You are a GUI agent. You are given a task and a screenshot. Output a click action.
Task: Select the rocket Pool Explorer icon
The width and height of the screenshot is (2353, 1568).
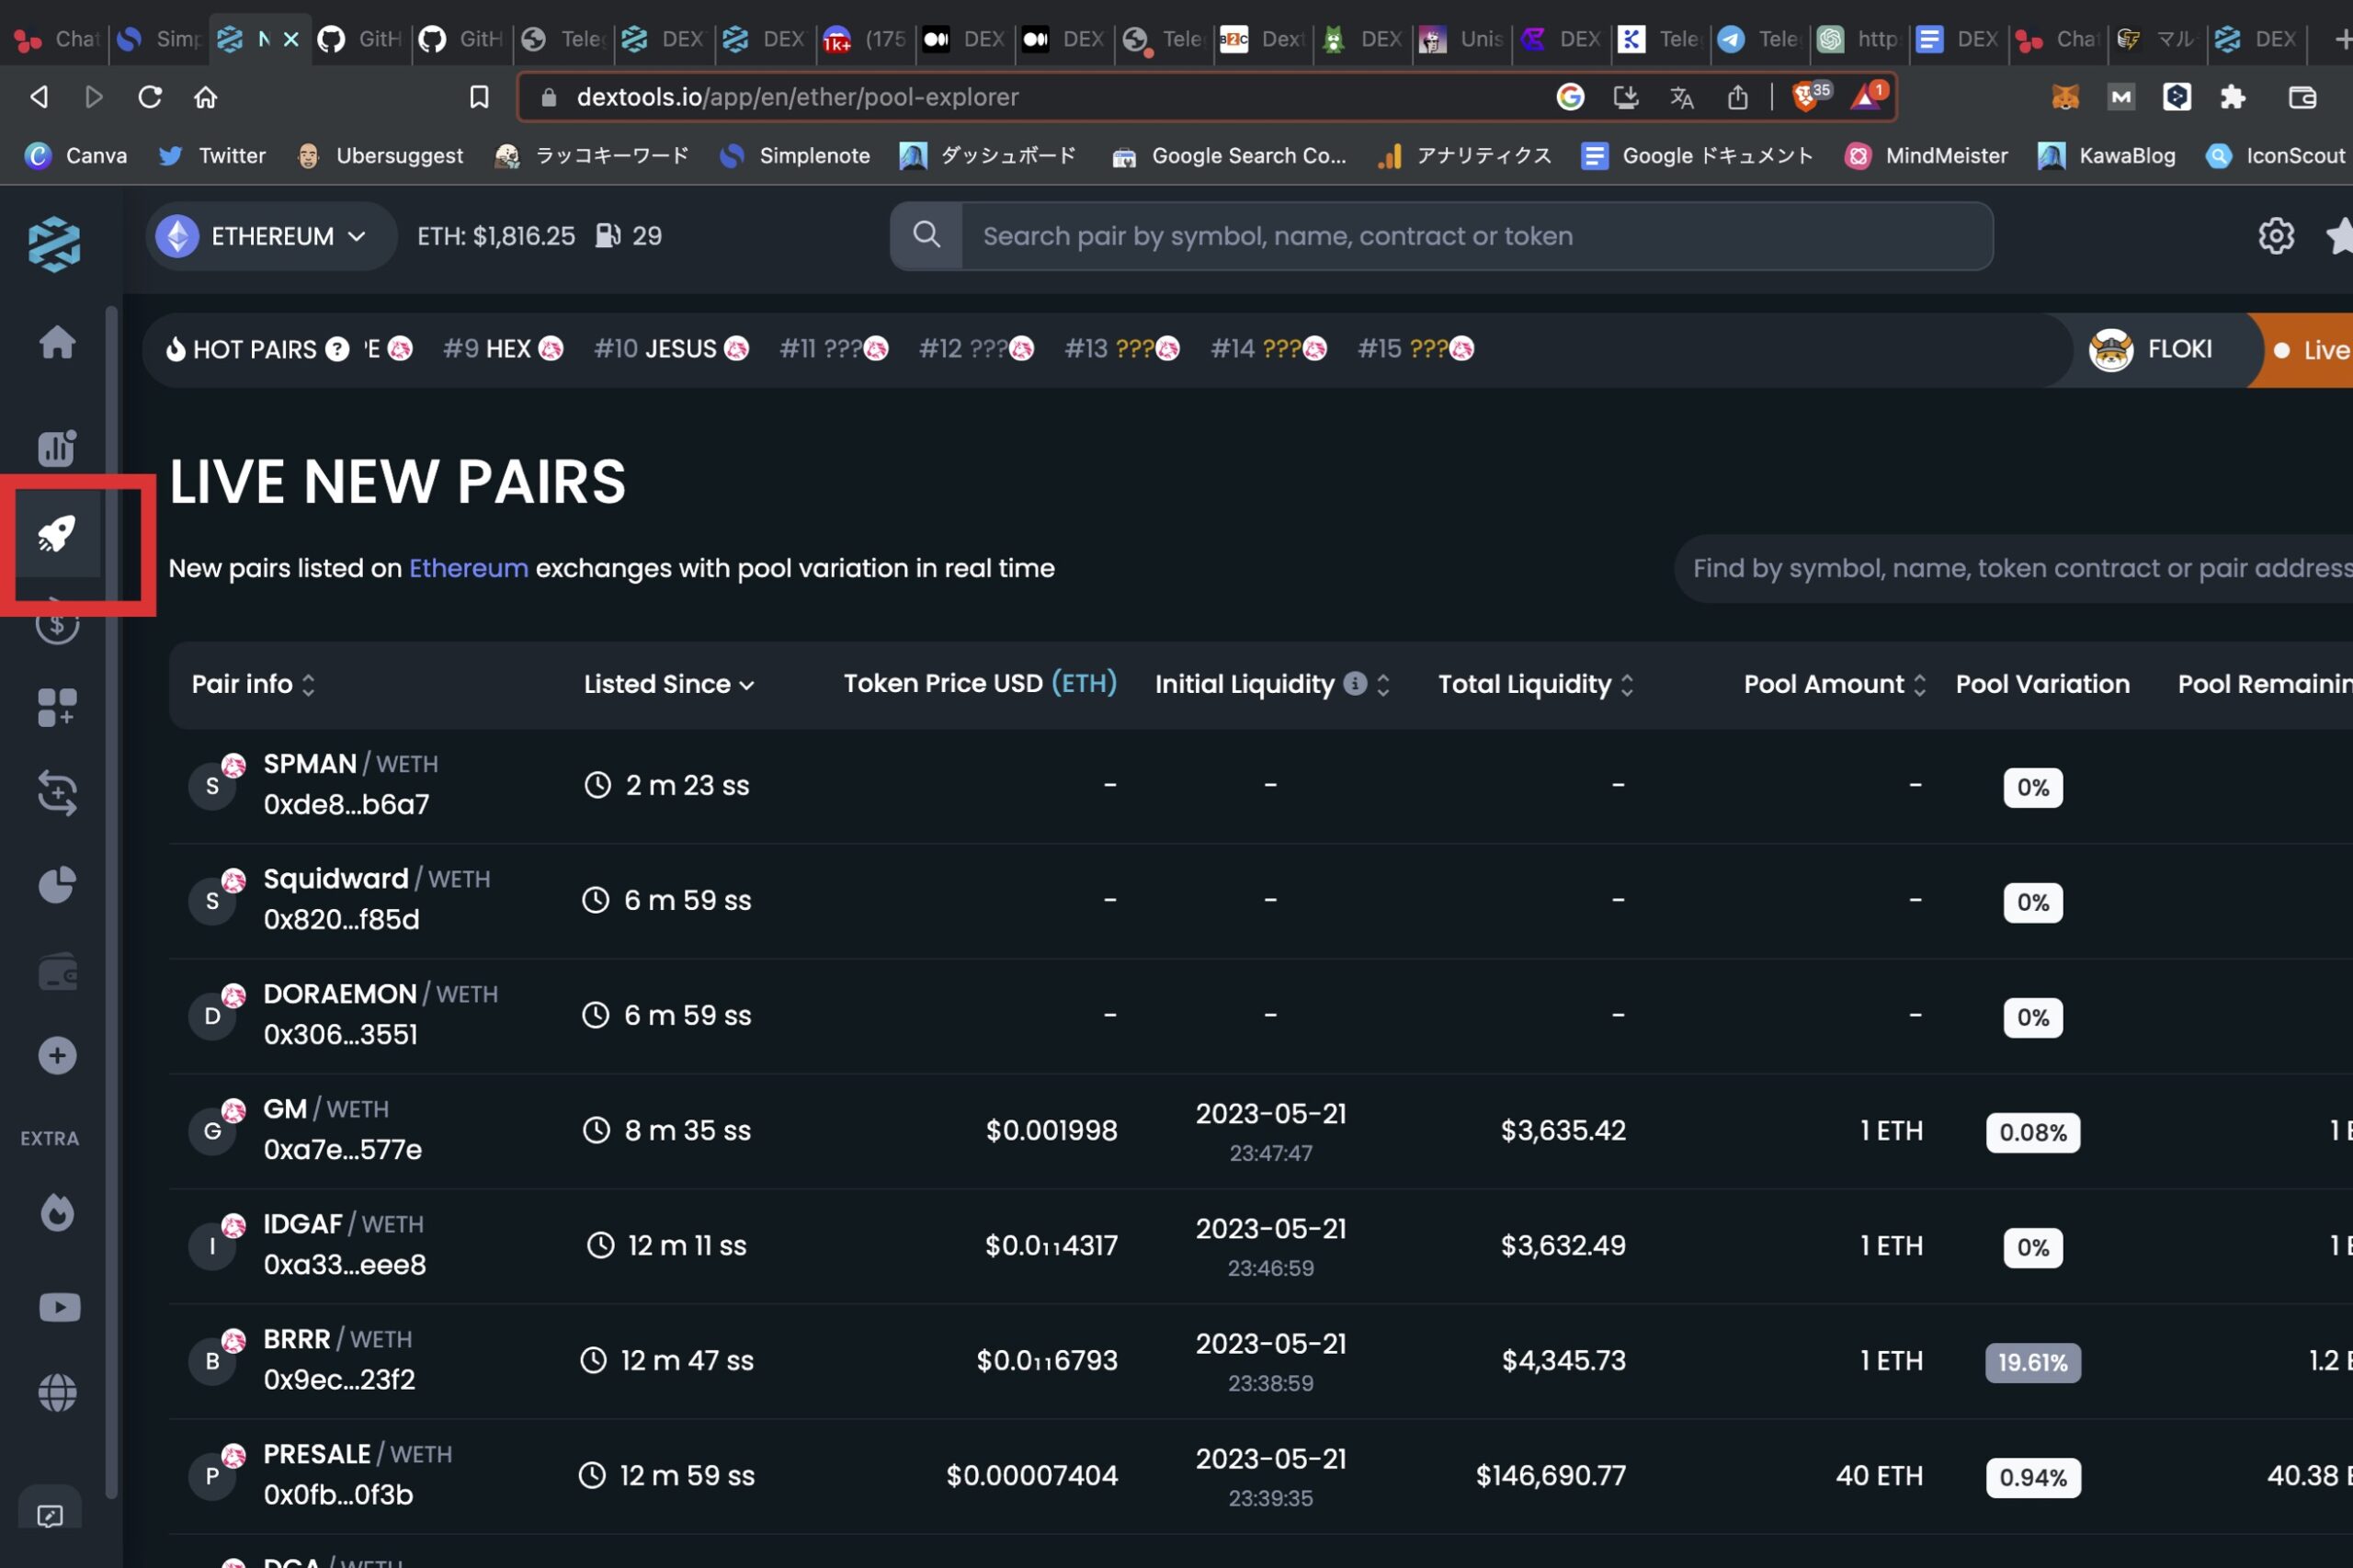click(x=55, y=533)
